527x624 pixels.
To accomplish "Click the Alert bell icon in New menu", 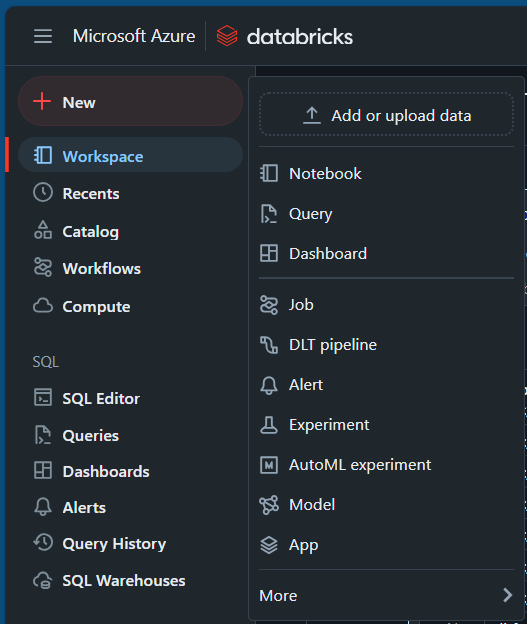I will (x=269, y=385).
